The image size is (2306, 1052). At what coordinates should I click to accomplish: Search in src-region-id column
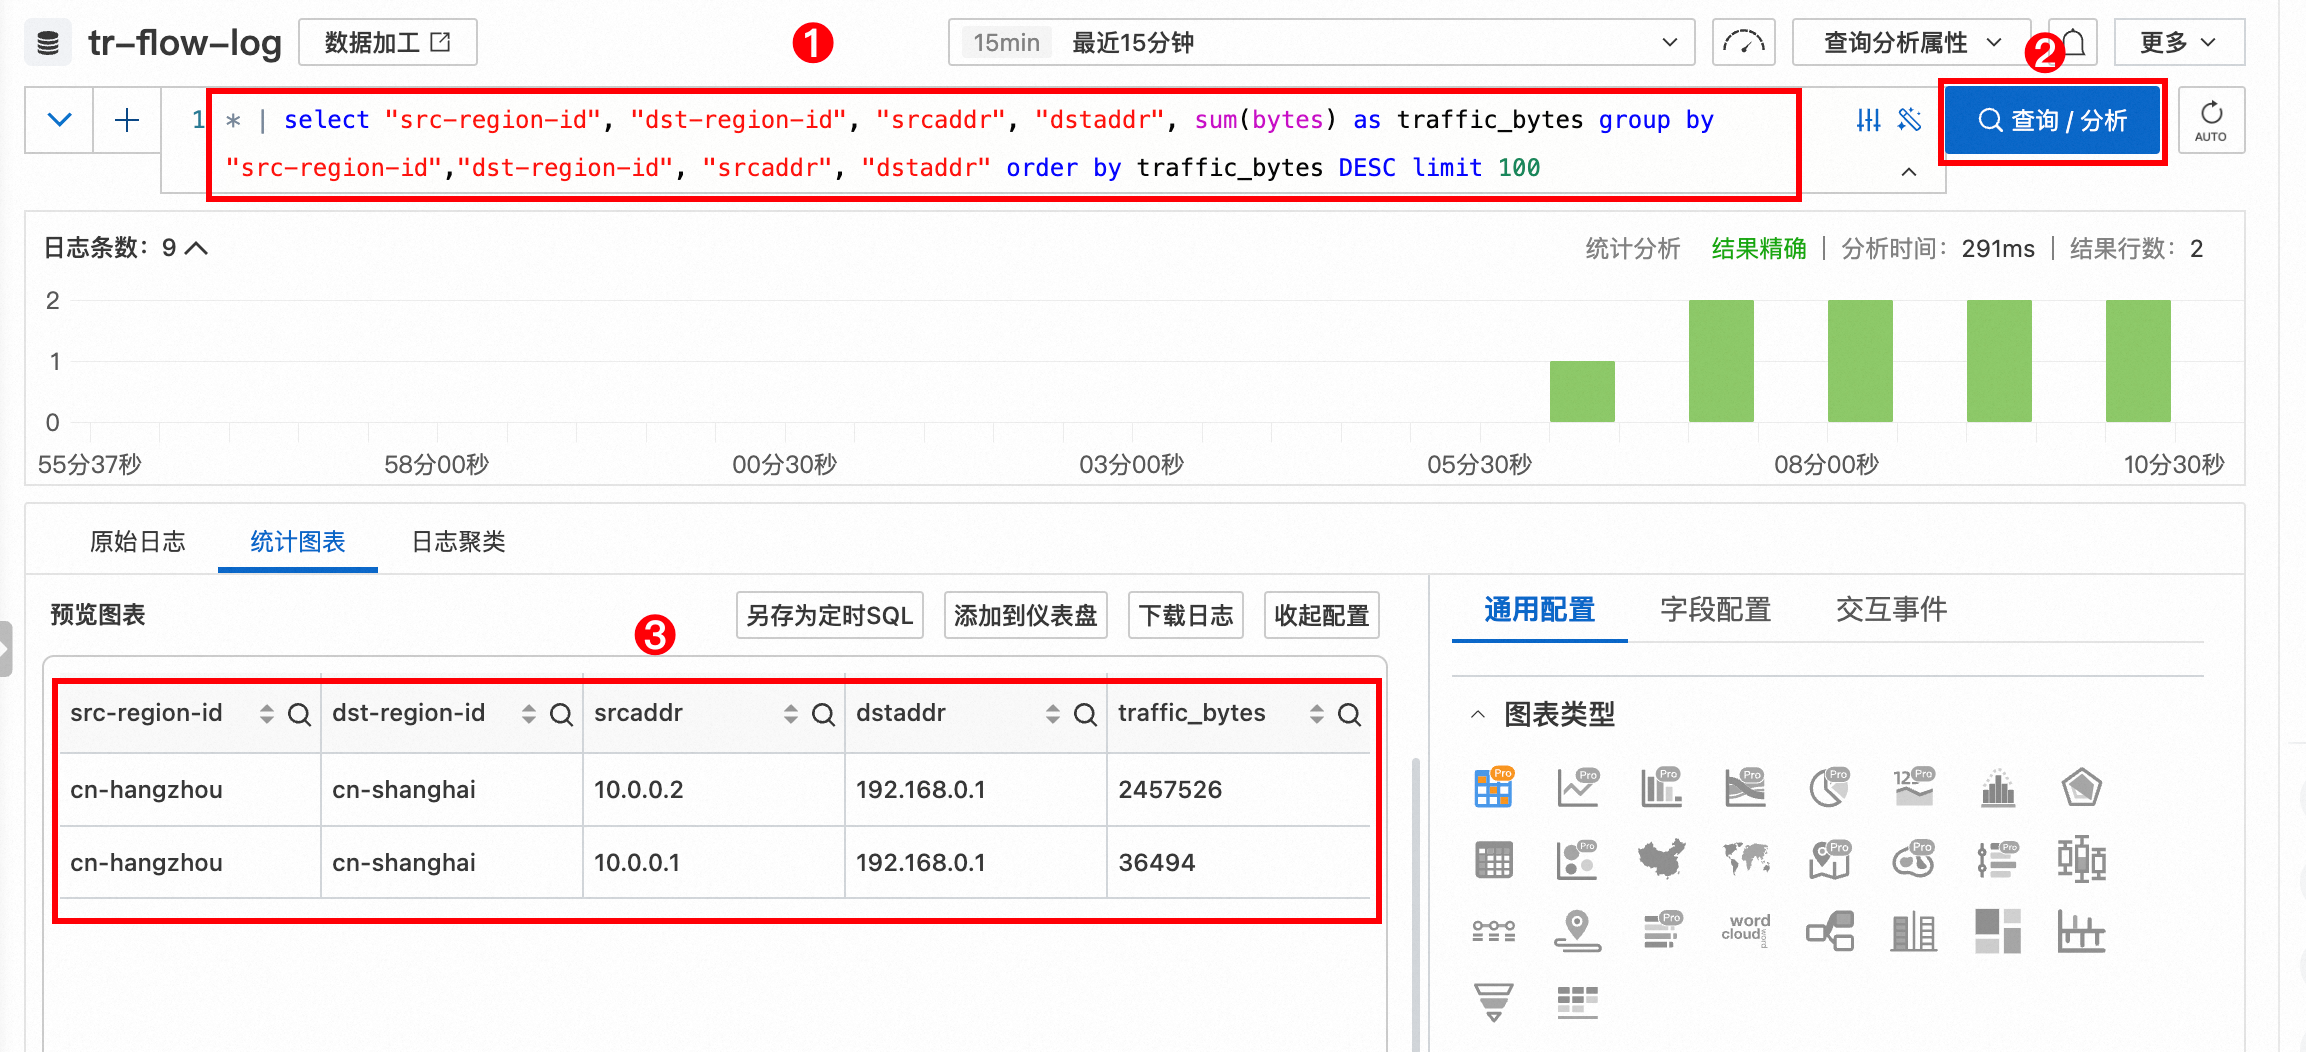[299, 714]
